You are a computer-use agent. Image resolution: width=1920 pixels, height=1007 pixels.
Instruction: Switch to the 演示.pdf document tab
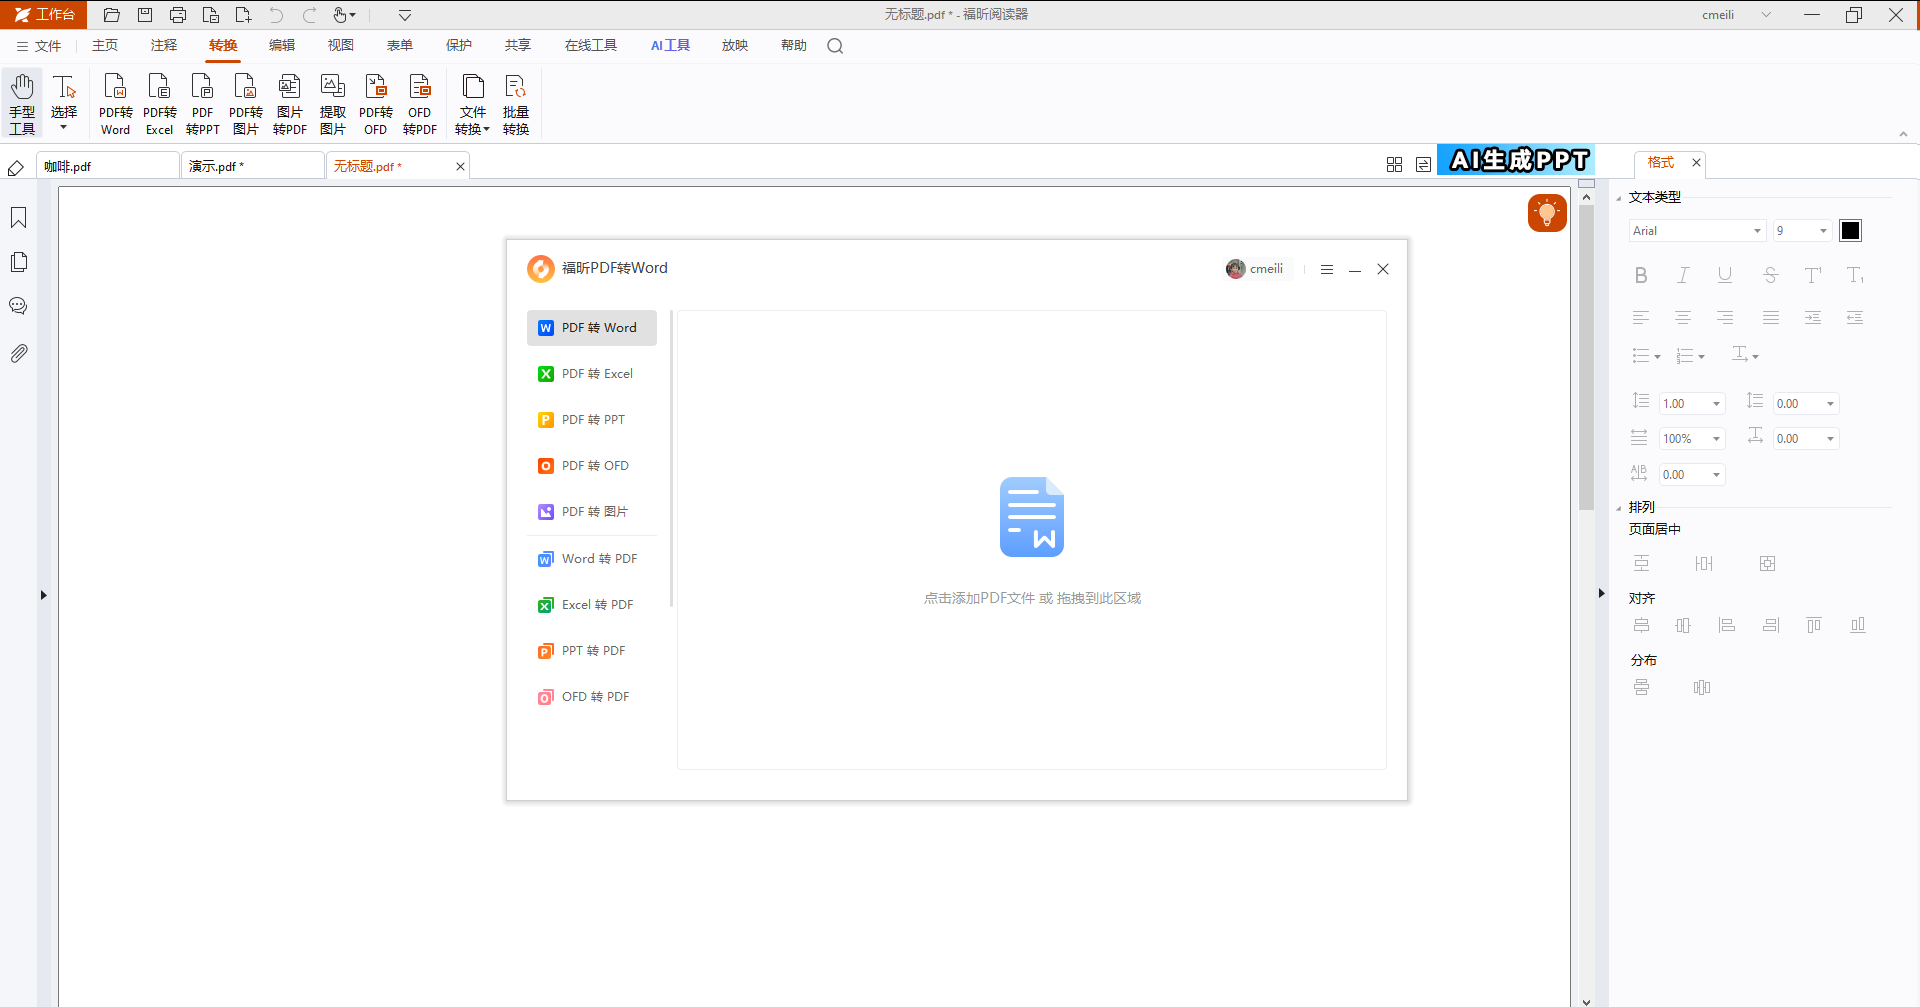click(x=253, y=166)
